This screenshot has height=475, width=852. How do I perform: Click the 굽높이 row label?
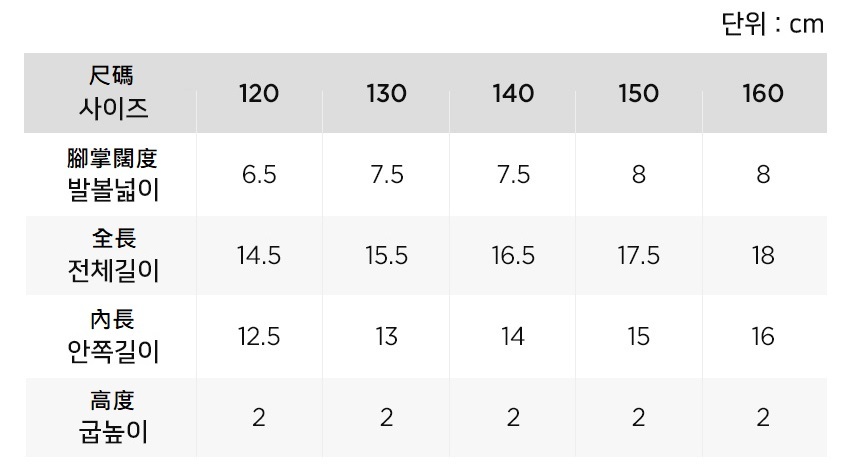111,417
